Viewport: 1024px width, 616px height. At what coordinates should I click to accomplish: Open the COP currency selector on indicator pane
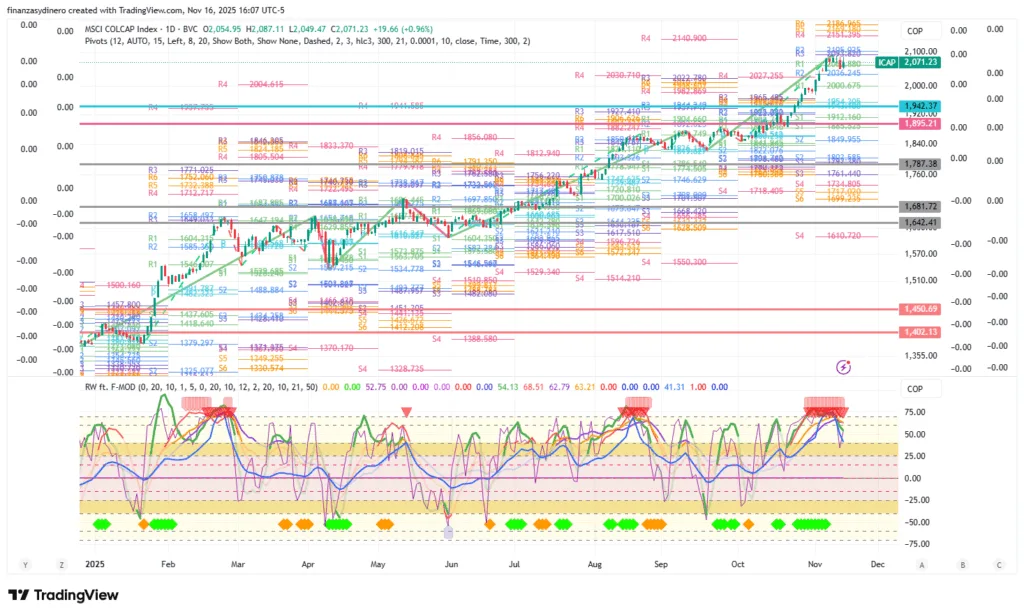pos(914,389)
